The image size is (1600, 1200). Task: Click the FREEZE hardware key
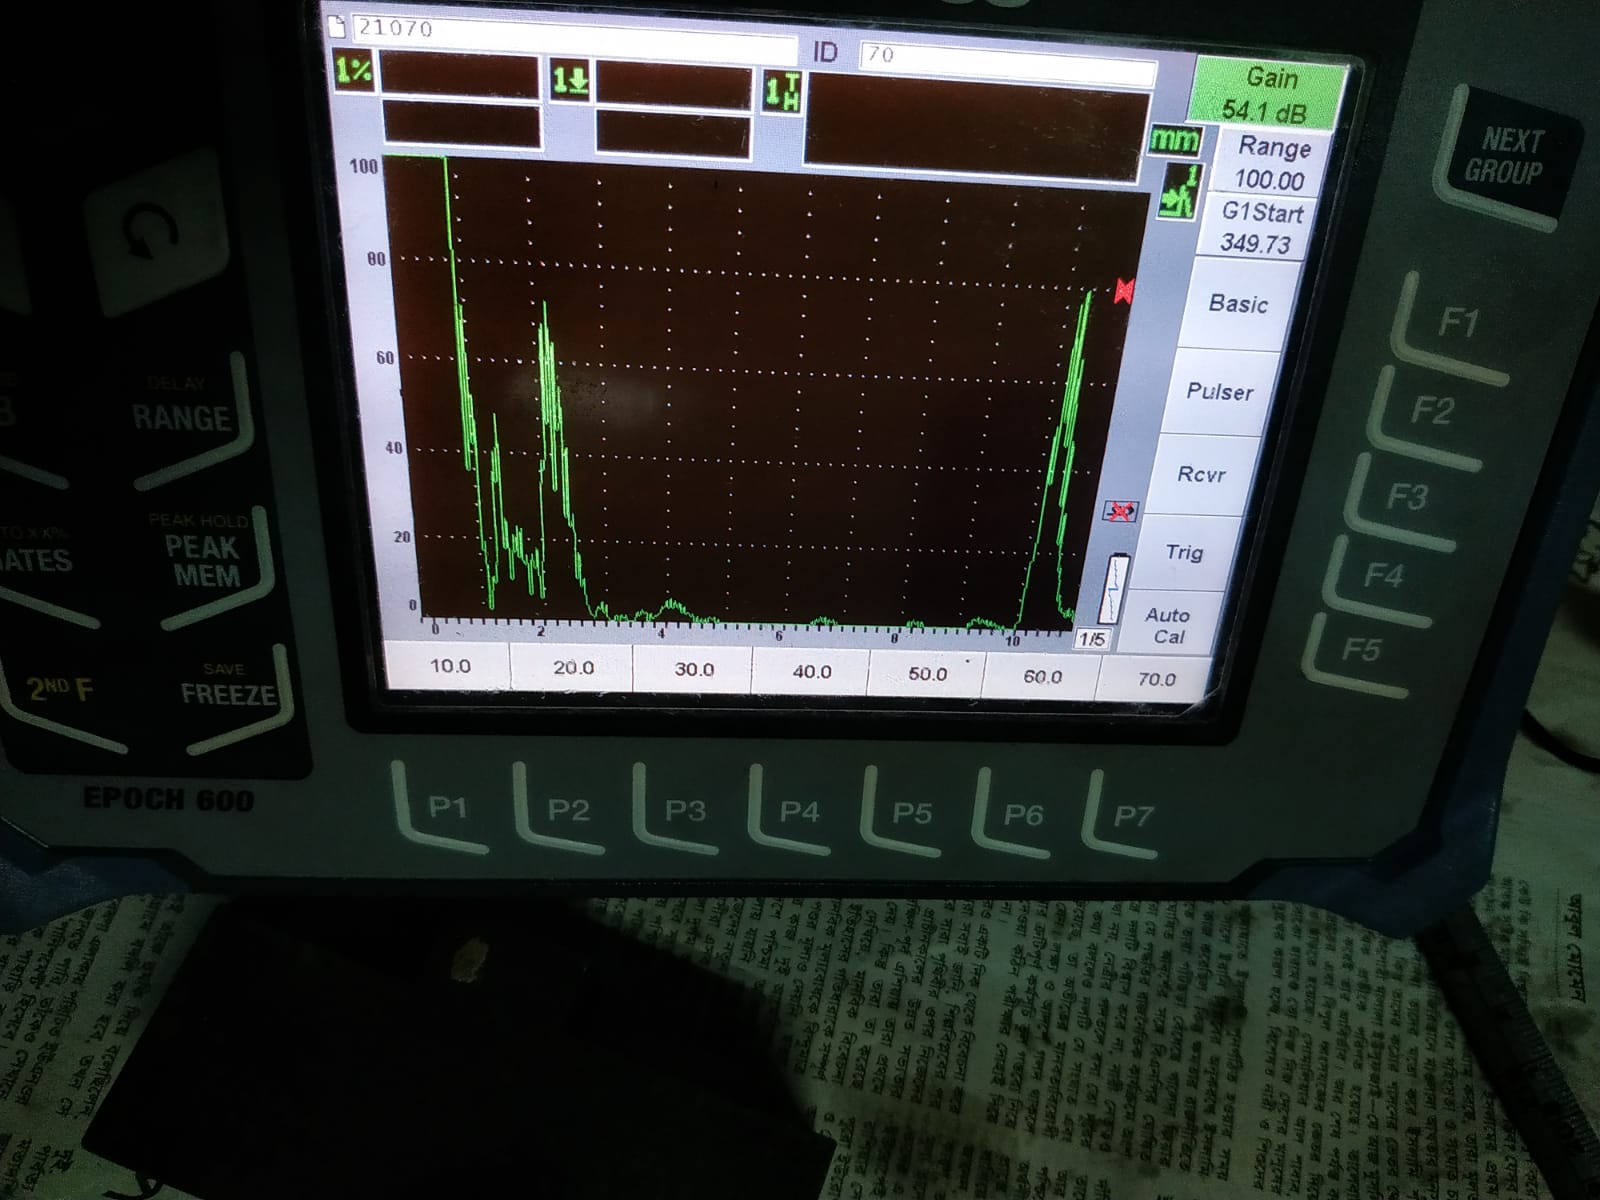click(227, 694)
